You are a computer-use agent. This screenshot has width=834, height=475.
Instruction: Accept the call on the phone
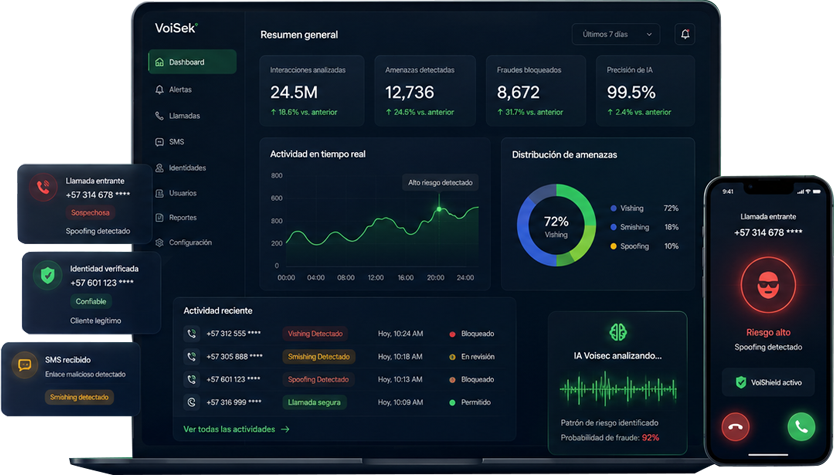point(801,427)
